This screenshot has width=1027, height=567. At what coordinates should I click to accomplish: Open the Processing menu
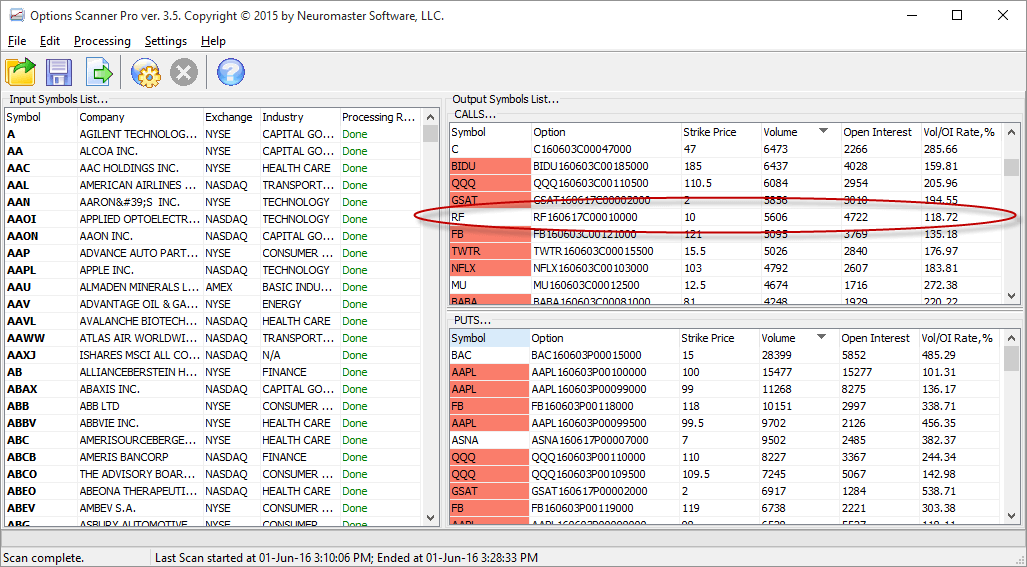point(102,41)
